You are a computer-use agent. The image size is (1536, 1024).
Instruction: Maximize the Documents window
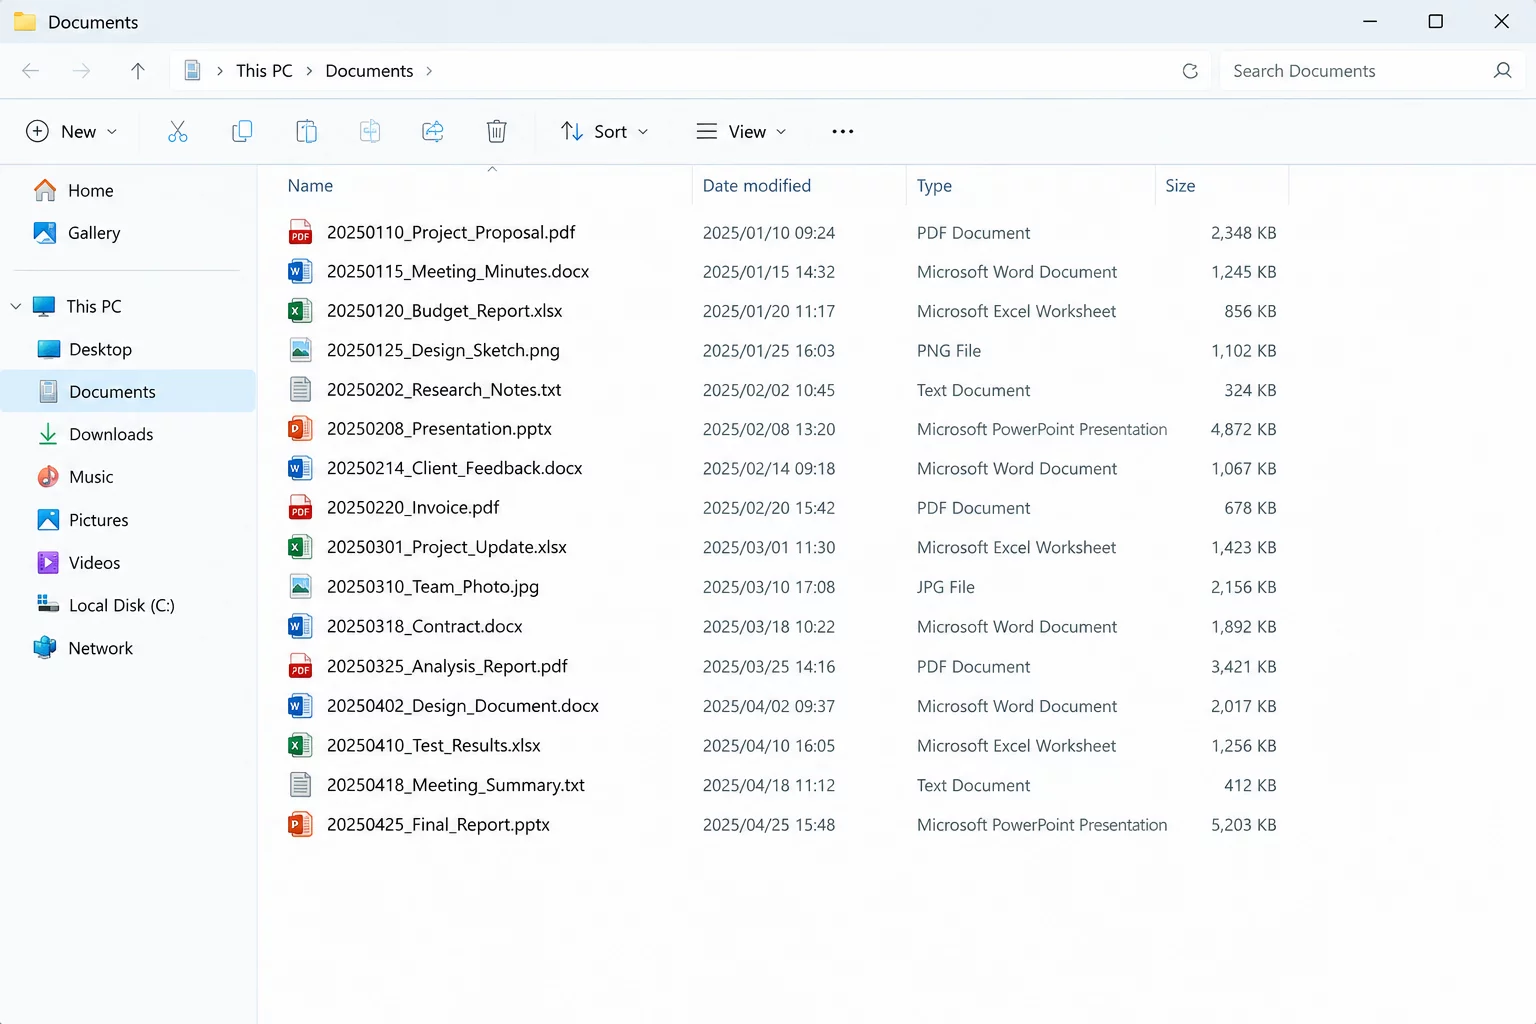[1435, 21]
